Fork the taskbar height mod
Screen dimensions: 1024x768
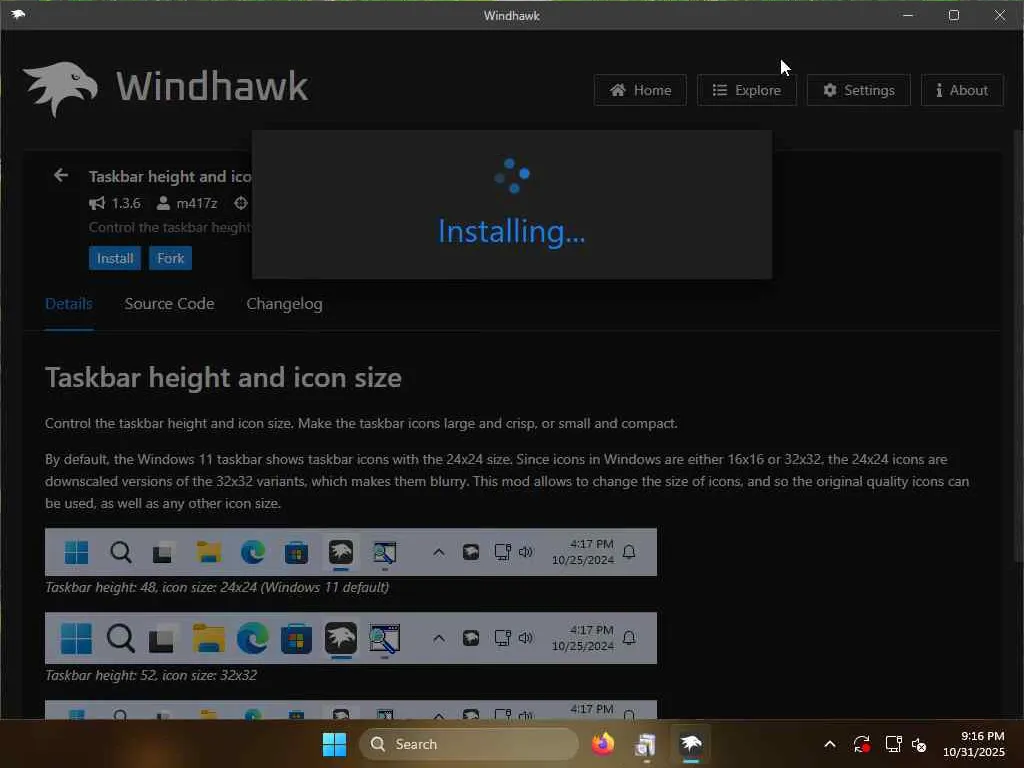(170, 258)
